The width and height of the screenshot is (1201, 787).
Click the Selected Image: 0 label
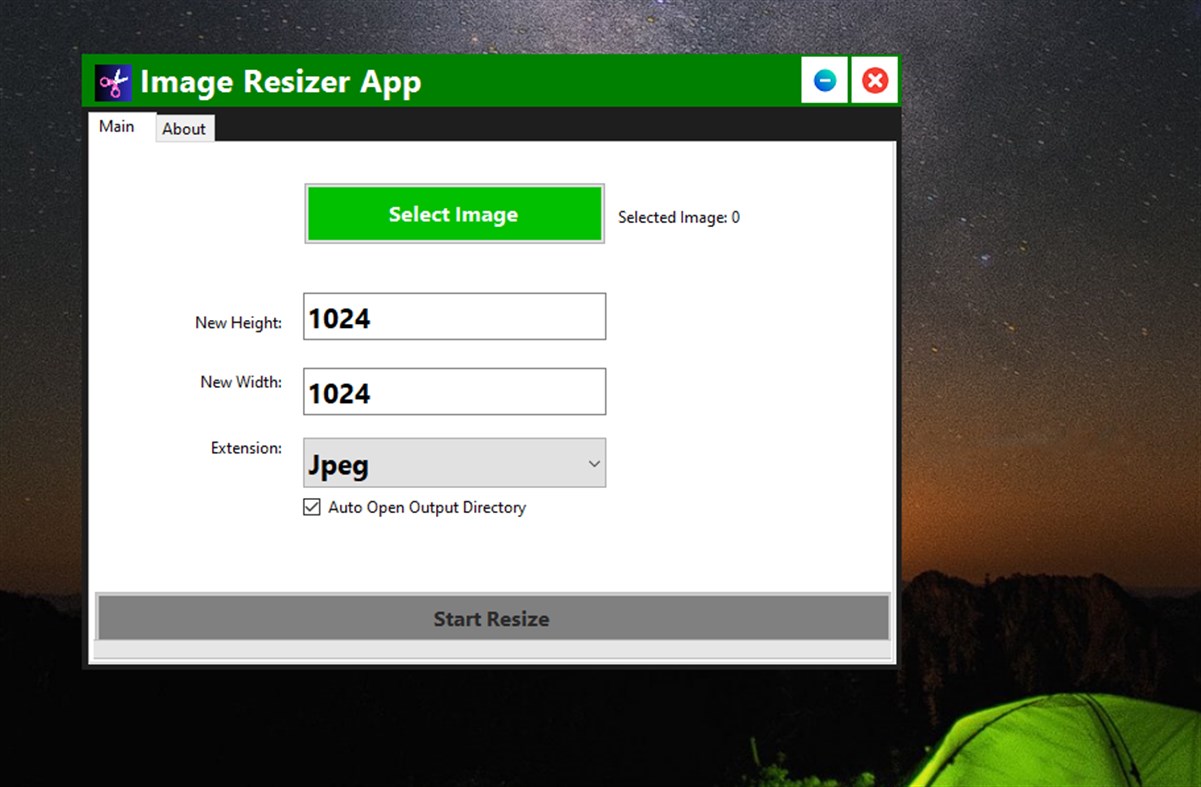click(679, 217)
